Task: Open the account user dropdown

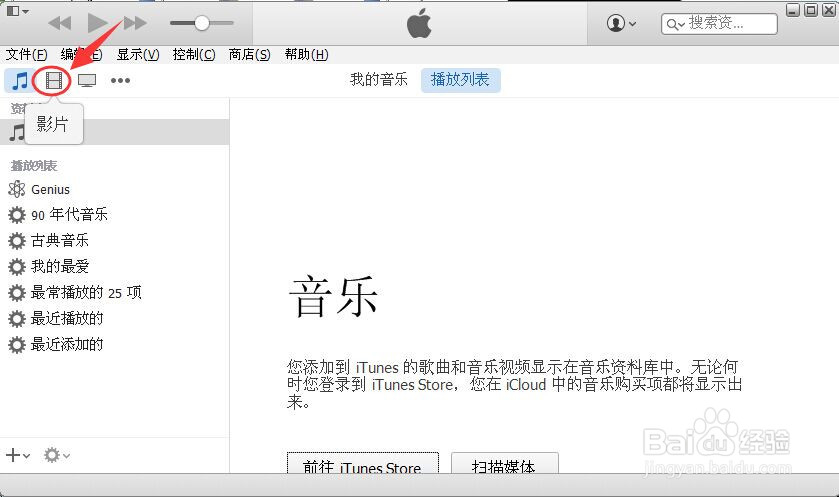Action: [621, 24]
